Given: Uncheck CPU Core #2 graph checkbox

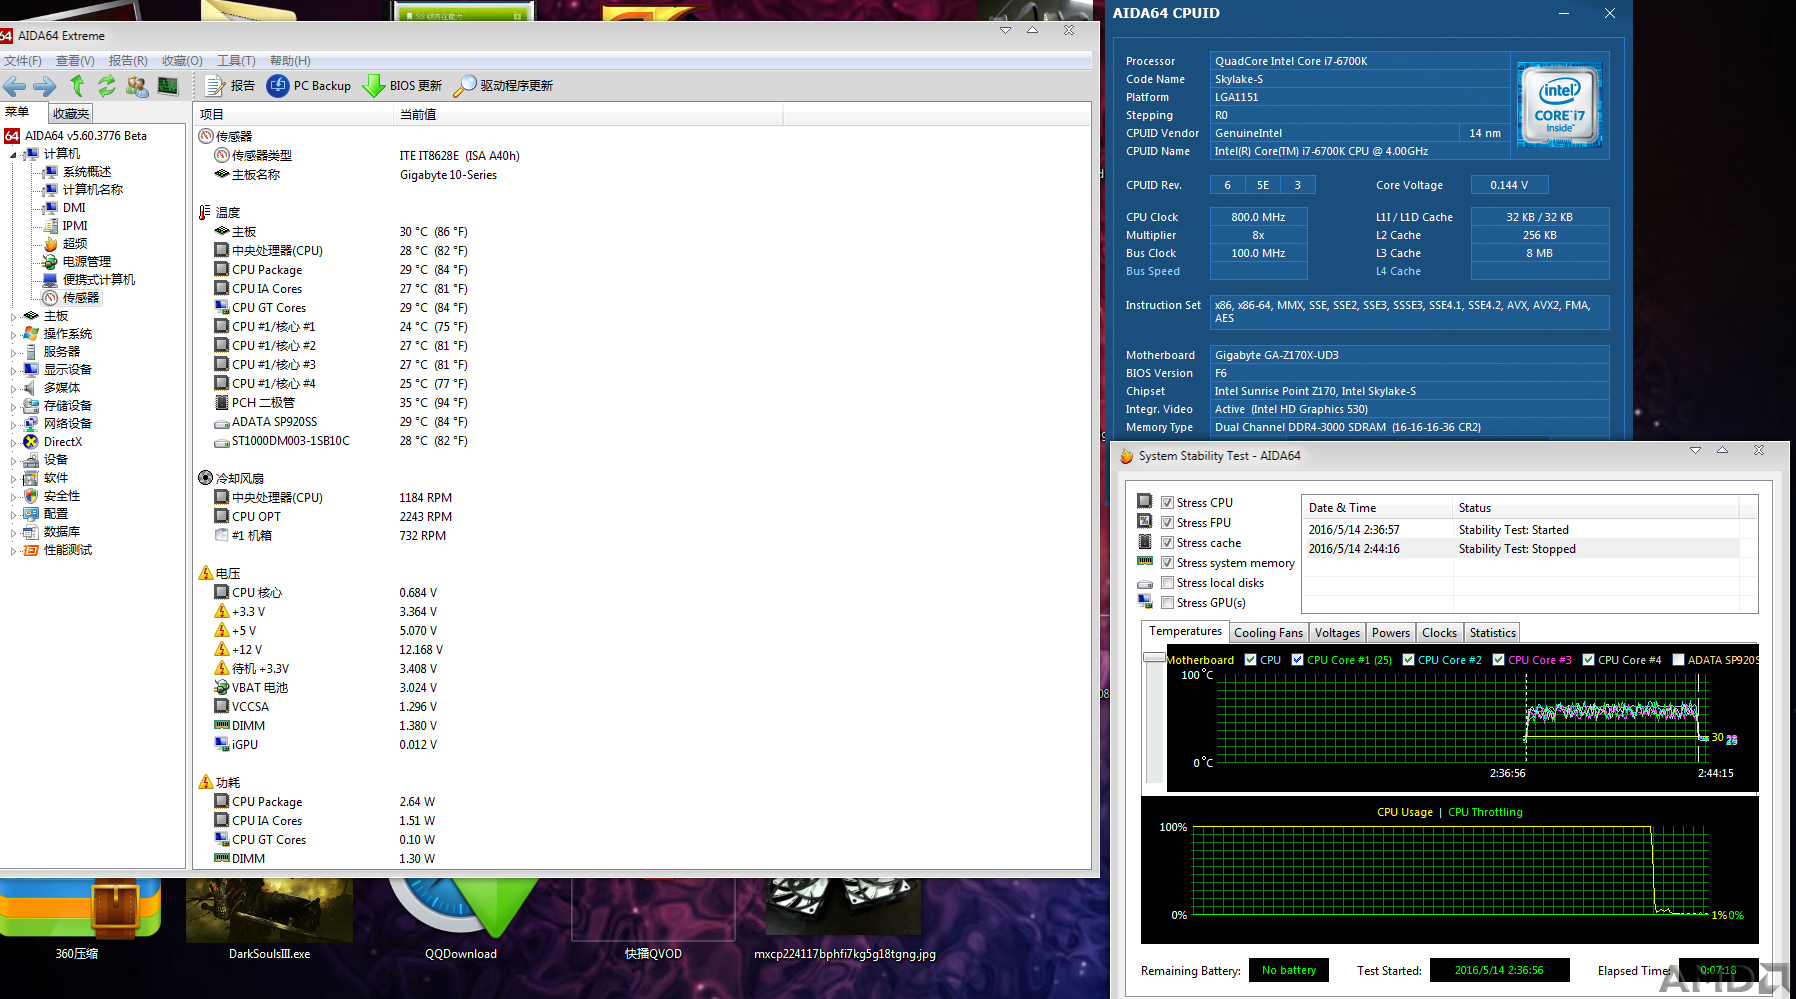Looking at the screenshot, I should tap(1408, 660).
